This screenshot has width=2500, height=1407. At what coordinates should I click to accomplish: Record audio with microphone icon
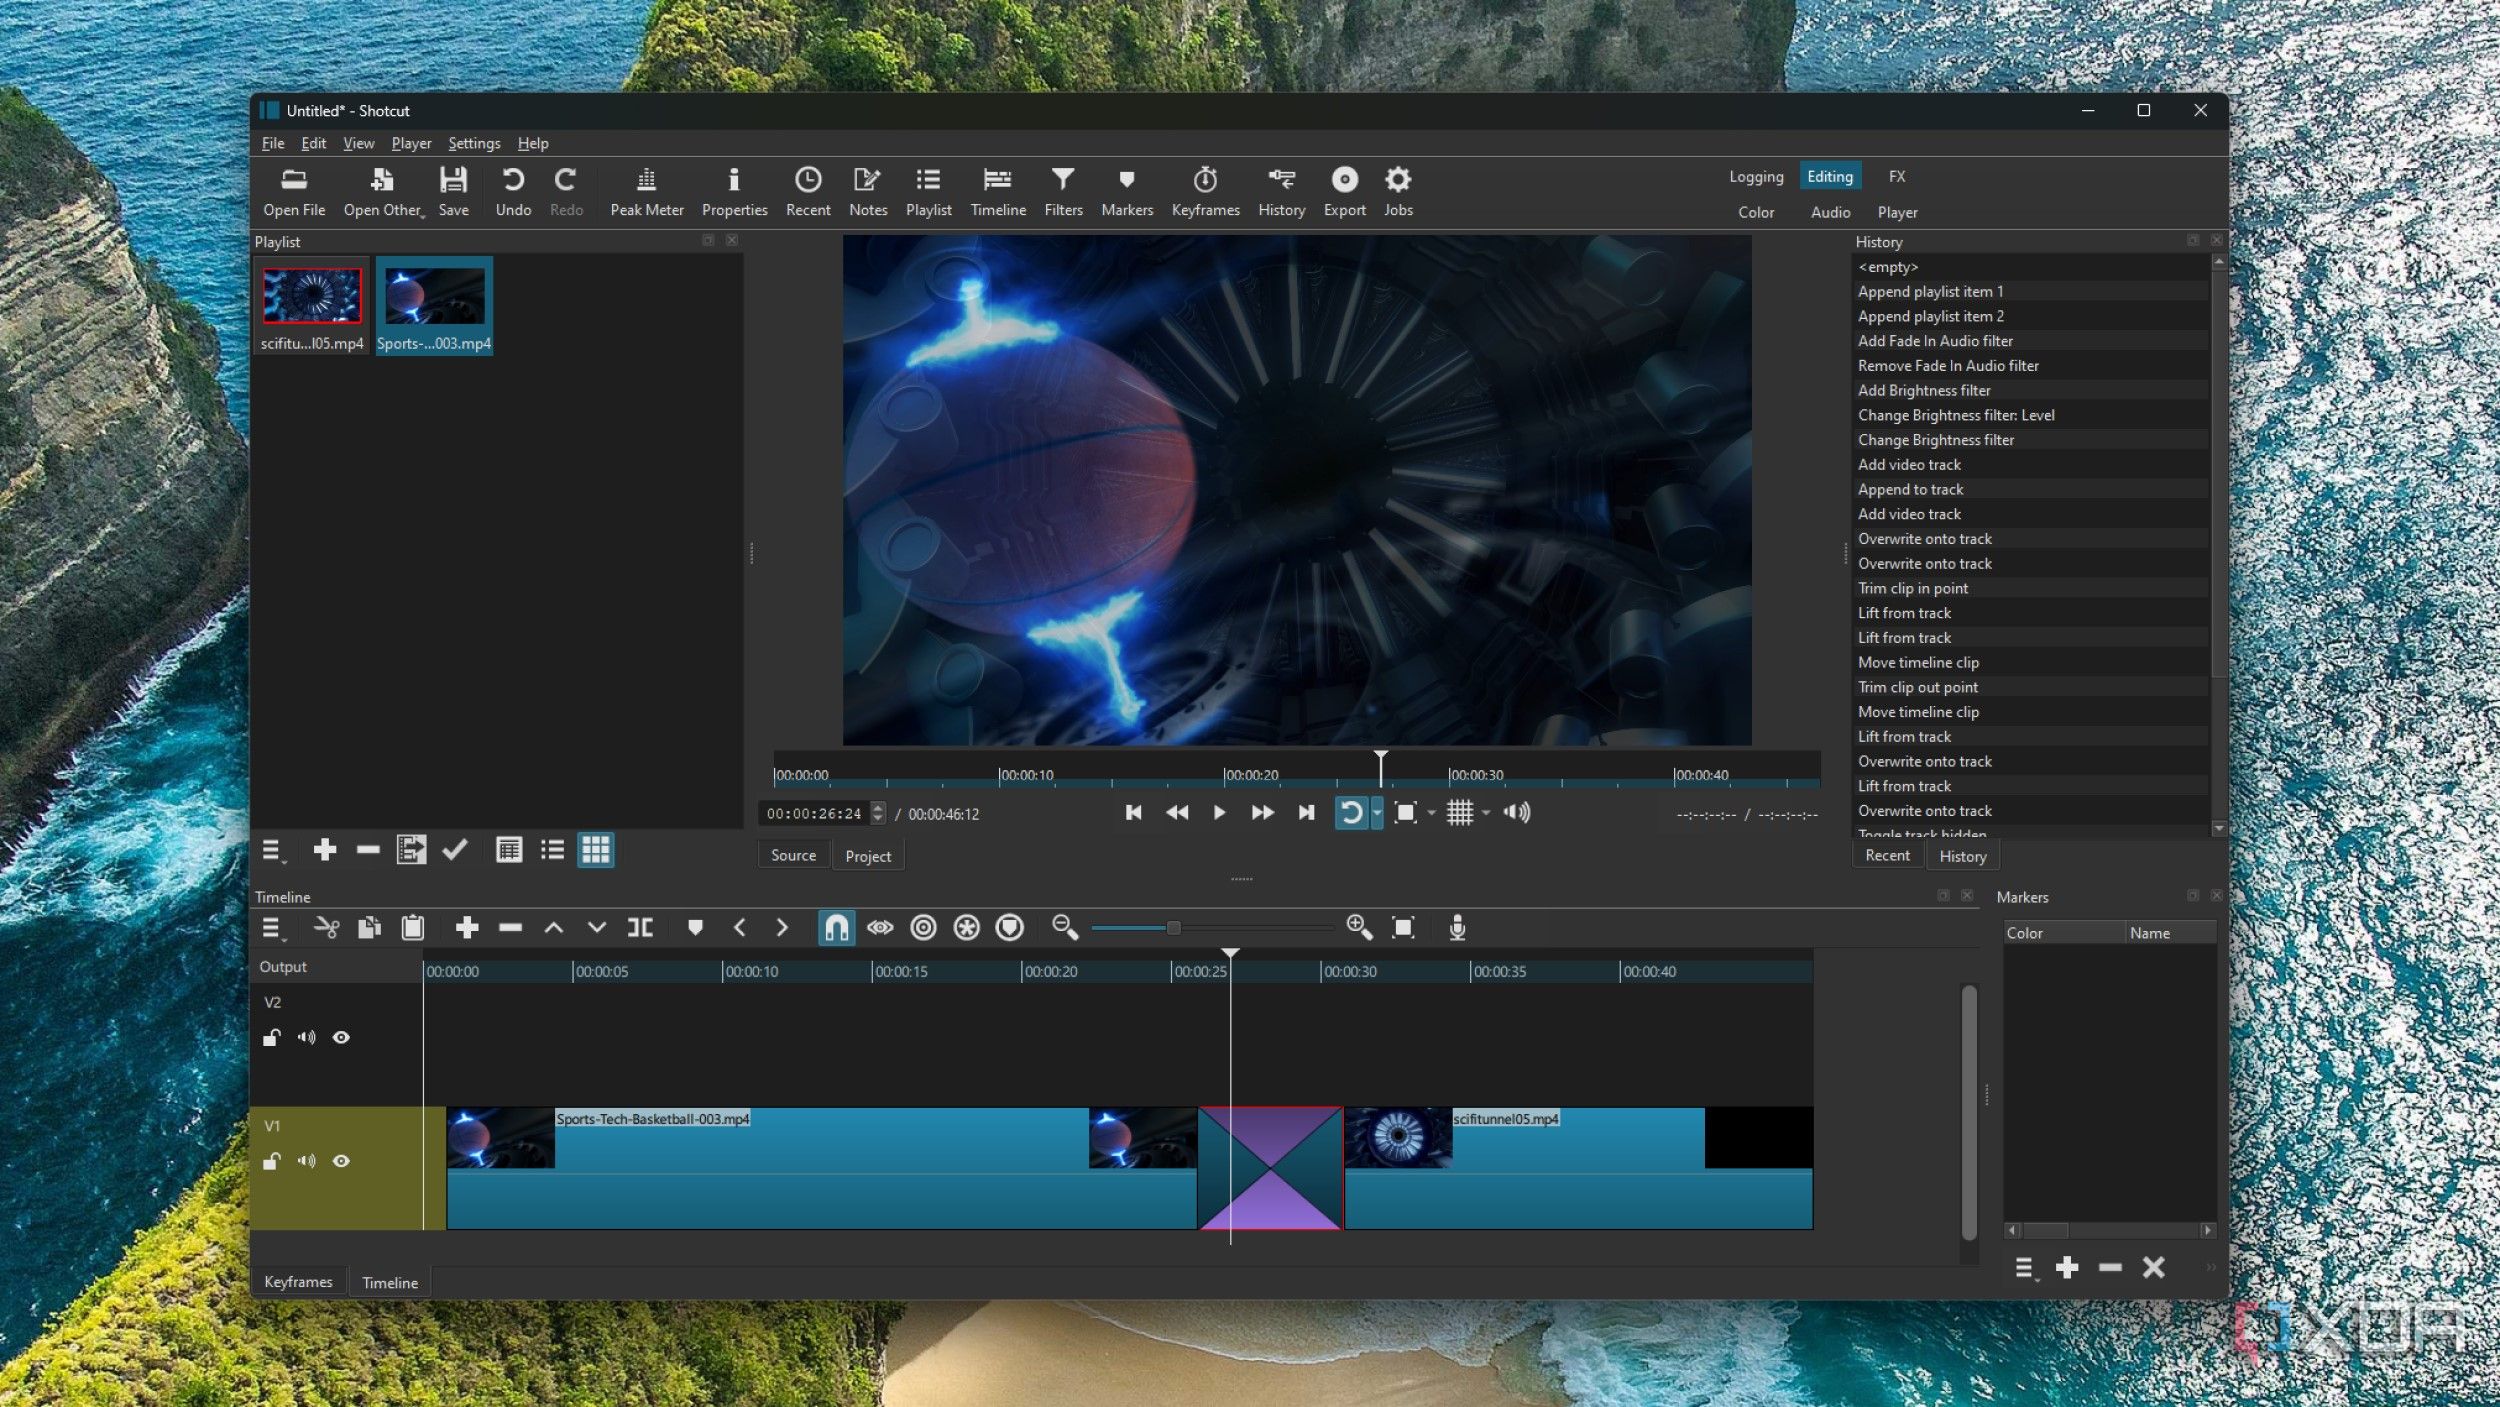tap(1457, 928)
